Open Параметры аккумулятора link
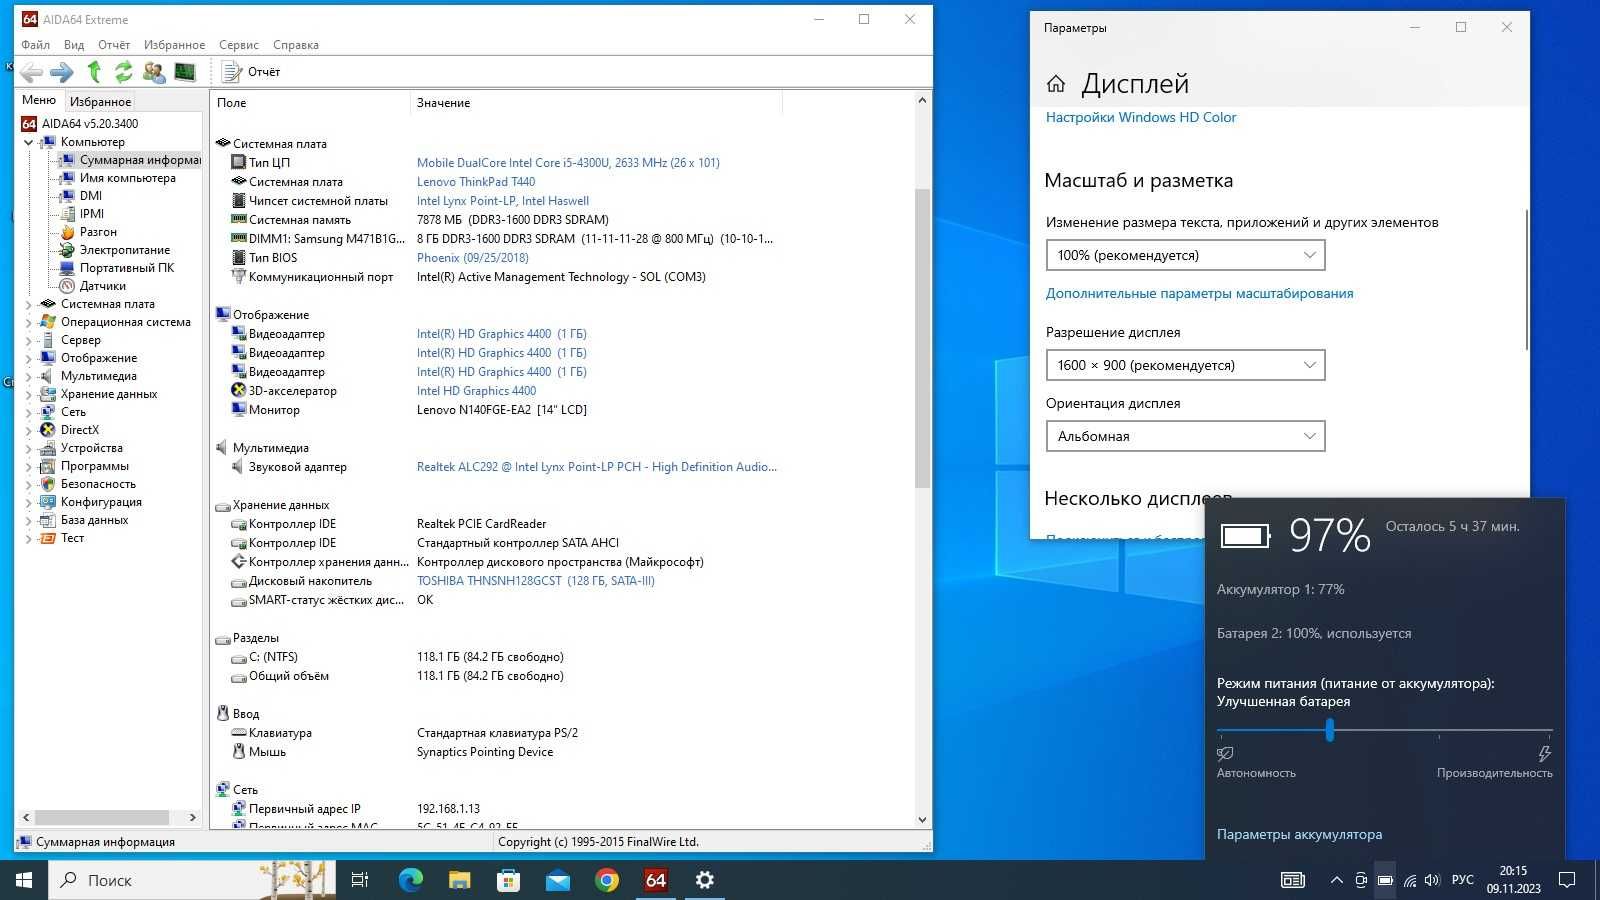This screenshot has width=1600, height=900. point(1299,834)
